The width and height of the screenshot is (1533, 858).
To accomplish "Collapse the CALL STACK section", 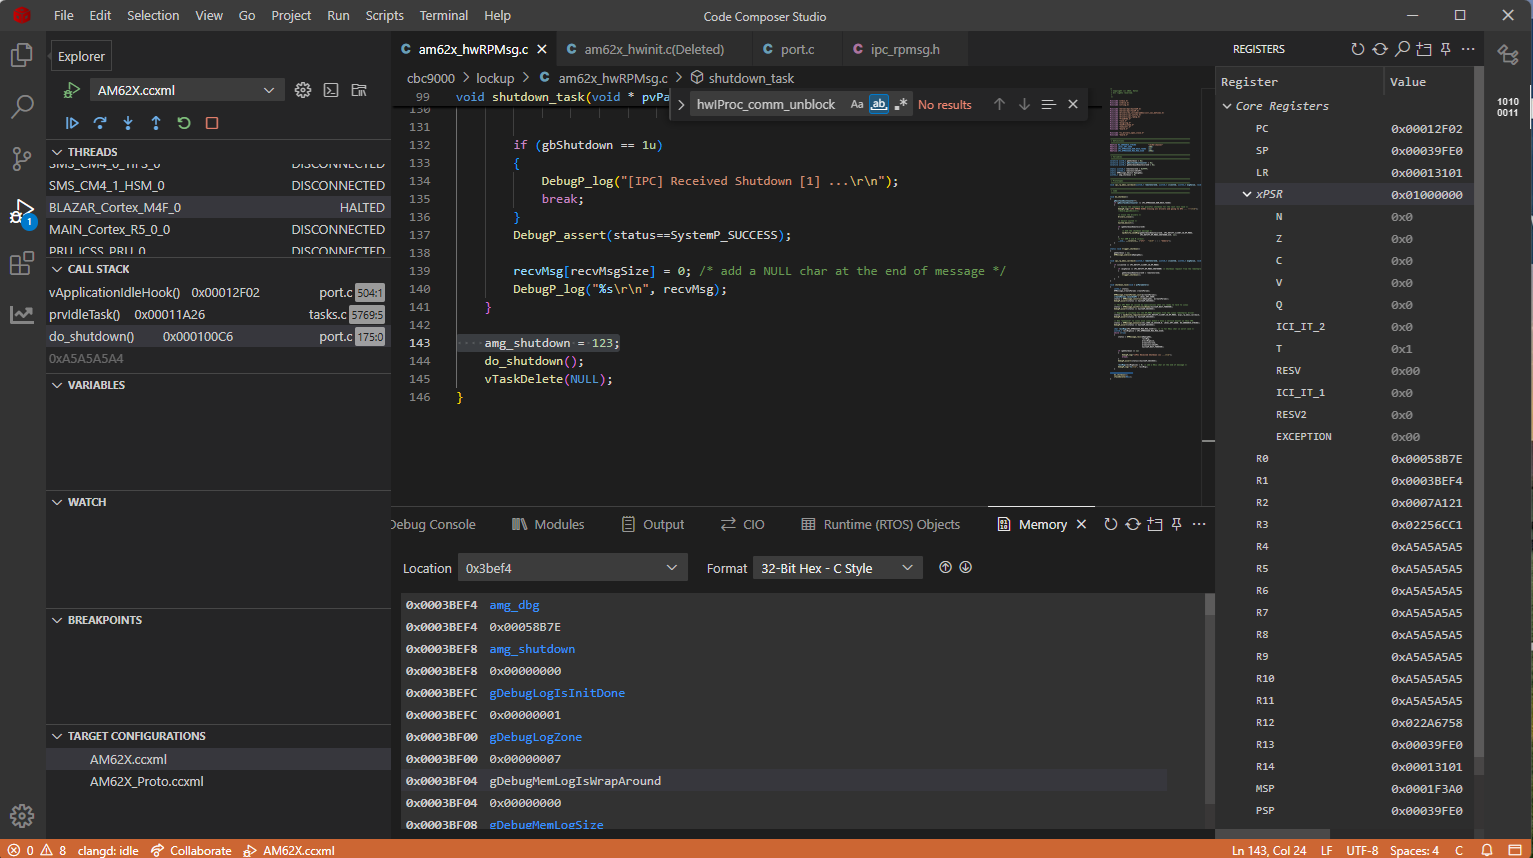I will coord(57,269).
